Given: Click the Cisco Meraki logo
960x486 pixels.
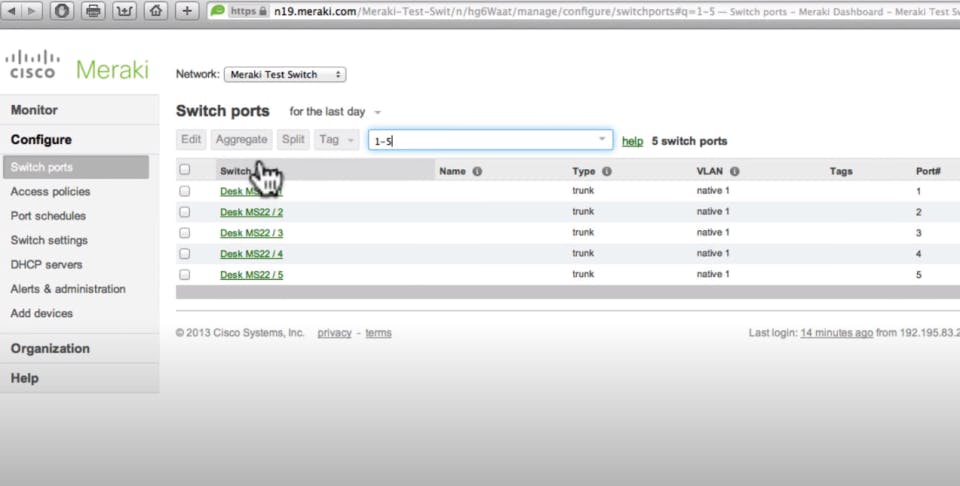Looking at the screenshot, I should pos(77,65).
